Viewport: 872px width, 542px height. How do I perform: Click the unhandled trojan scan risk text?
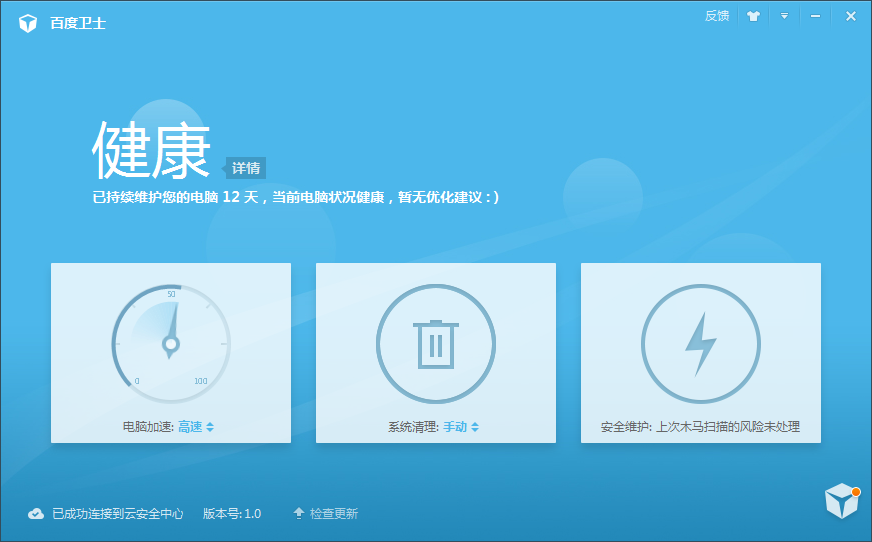point(727,427)
